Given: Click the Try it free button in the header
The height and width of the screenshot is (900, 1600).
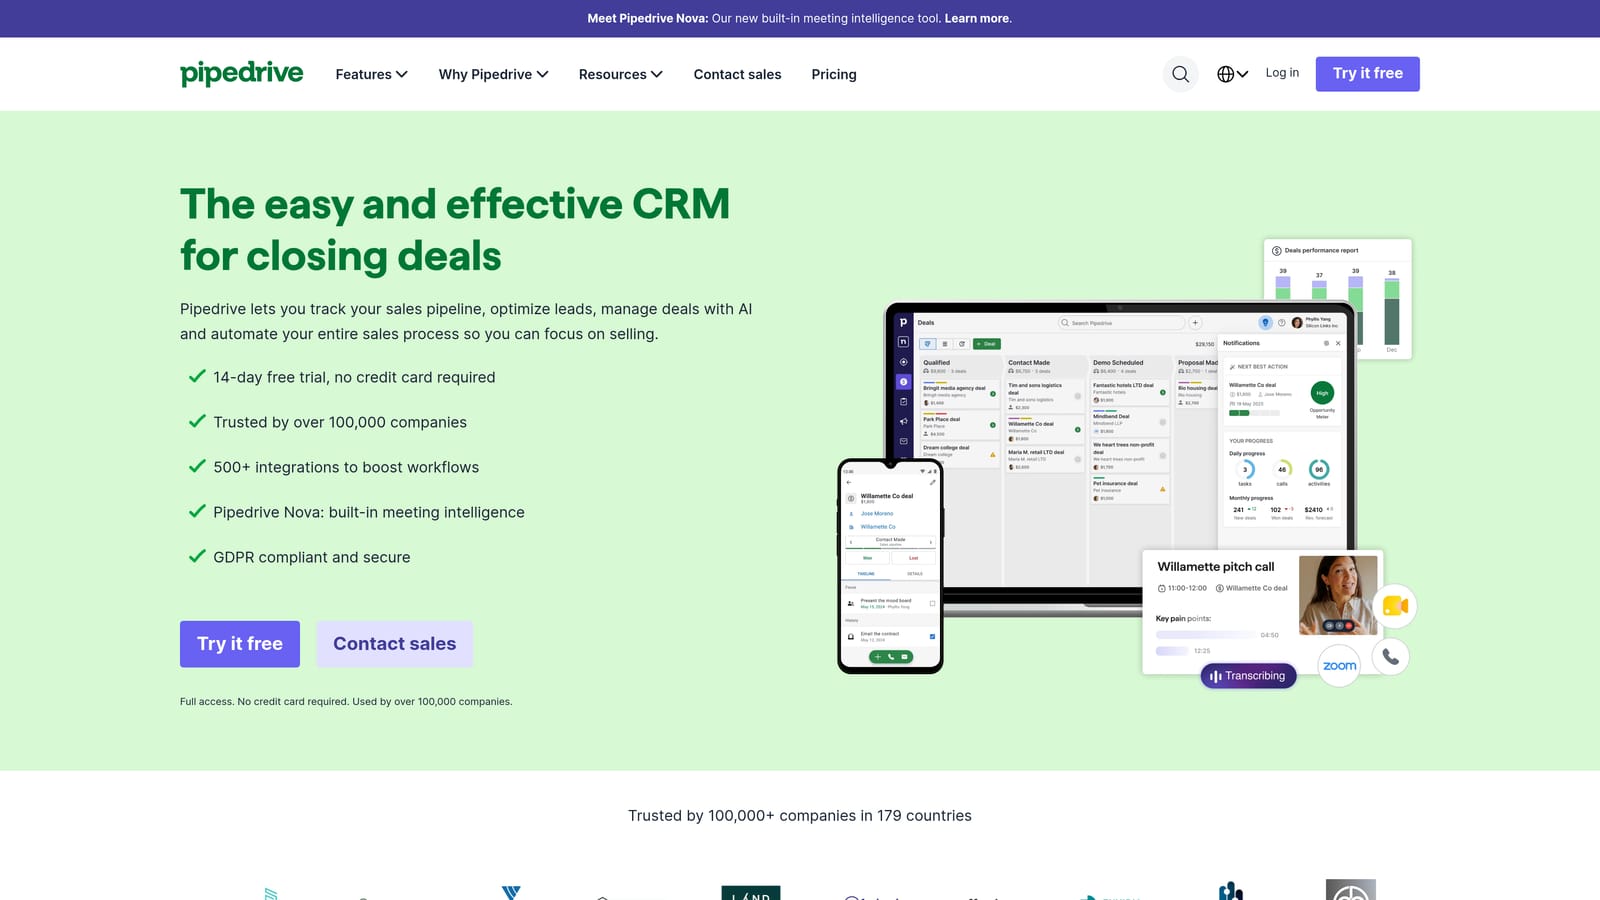Looking at the screenshot, I should click(x=1368, y=74).
